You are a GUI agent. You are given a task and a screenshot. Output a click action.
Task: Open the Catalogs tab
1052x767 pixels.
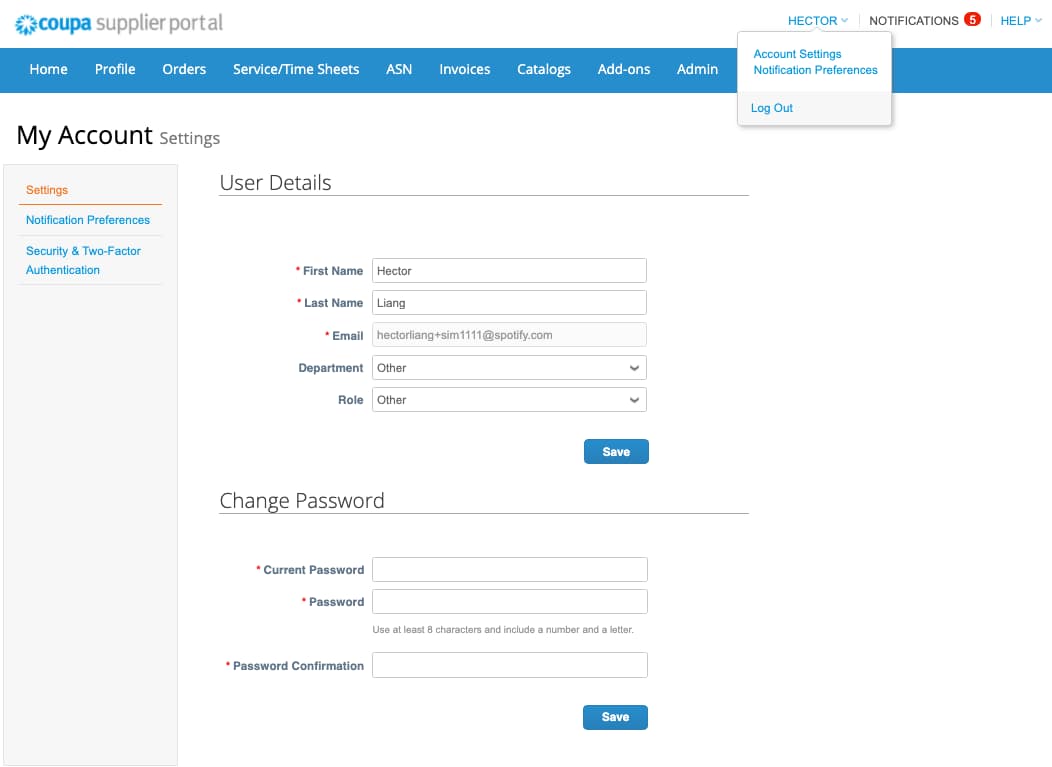tap(544, 69)
